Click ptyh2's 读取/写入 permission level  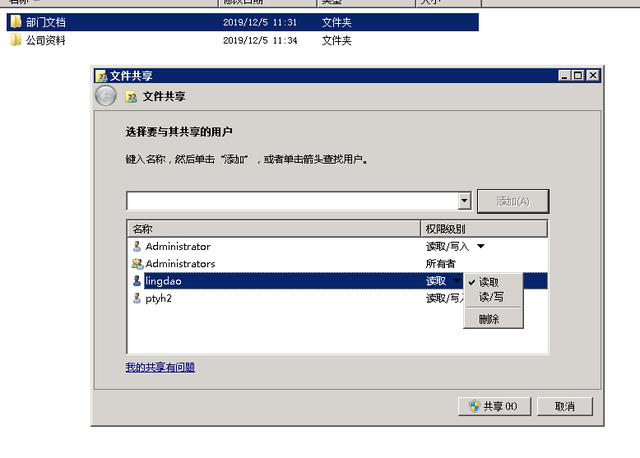[445, 298]
